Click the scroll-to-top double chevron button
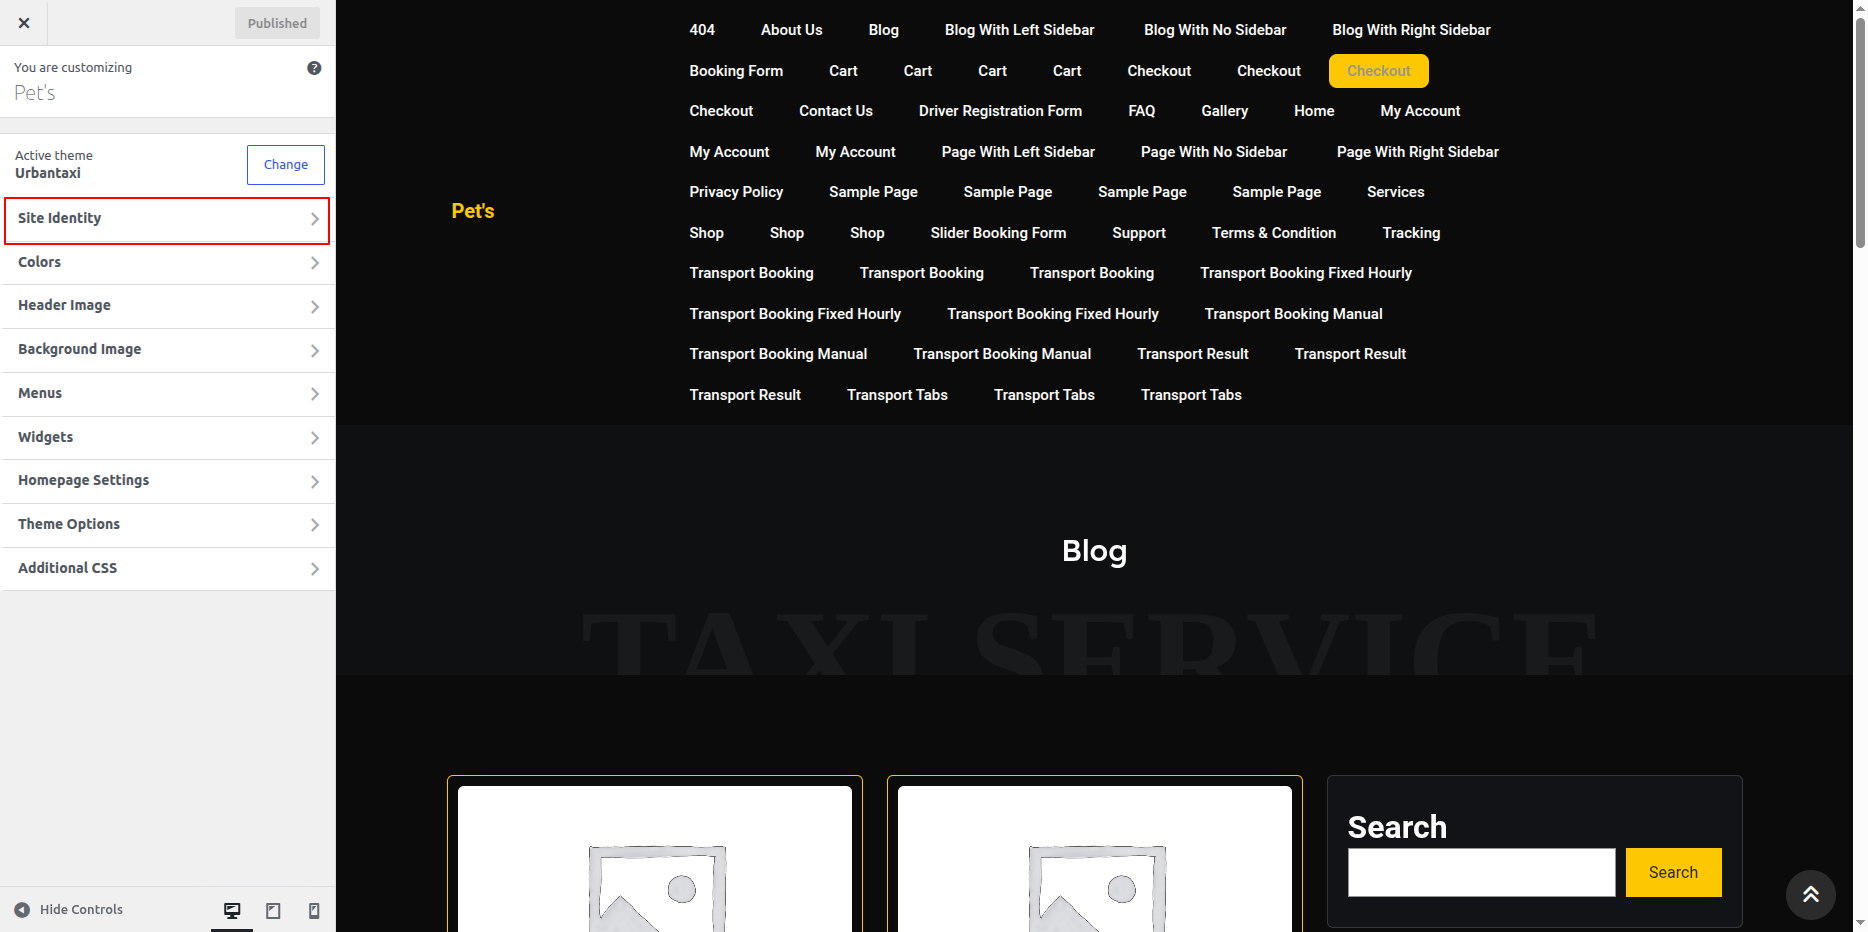 1810,894
